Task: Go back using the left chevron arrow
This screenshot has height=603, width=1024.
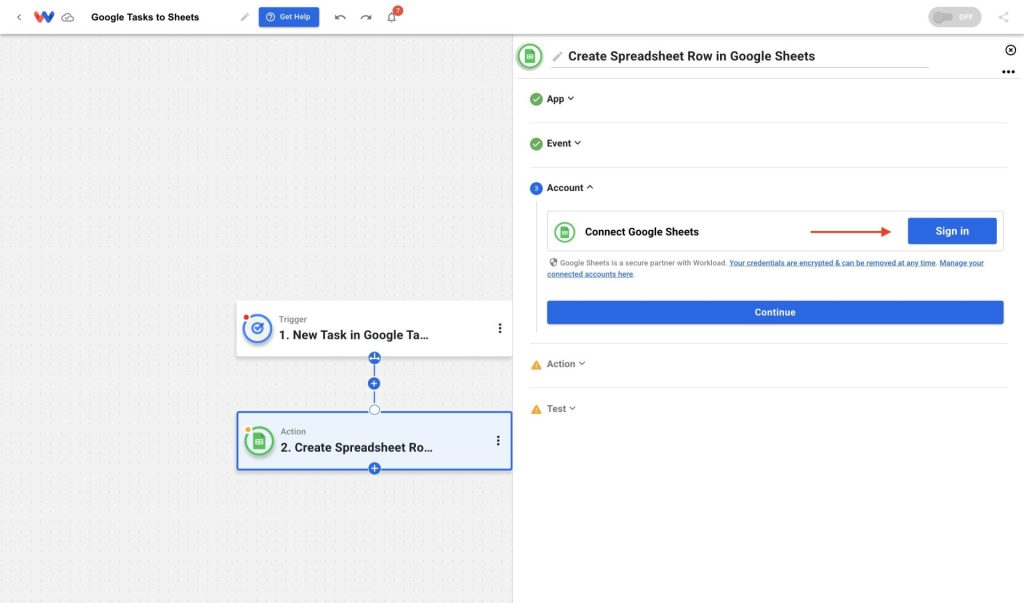Action: tap(19, 17)
